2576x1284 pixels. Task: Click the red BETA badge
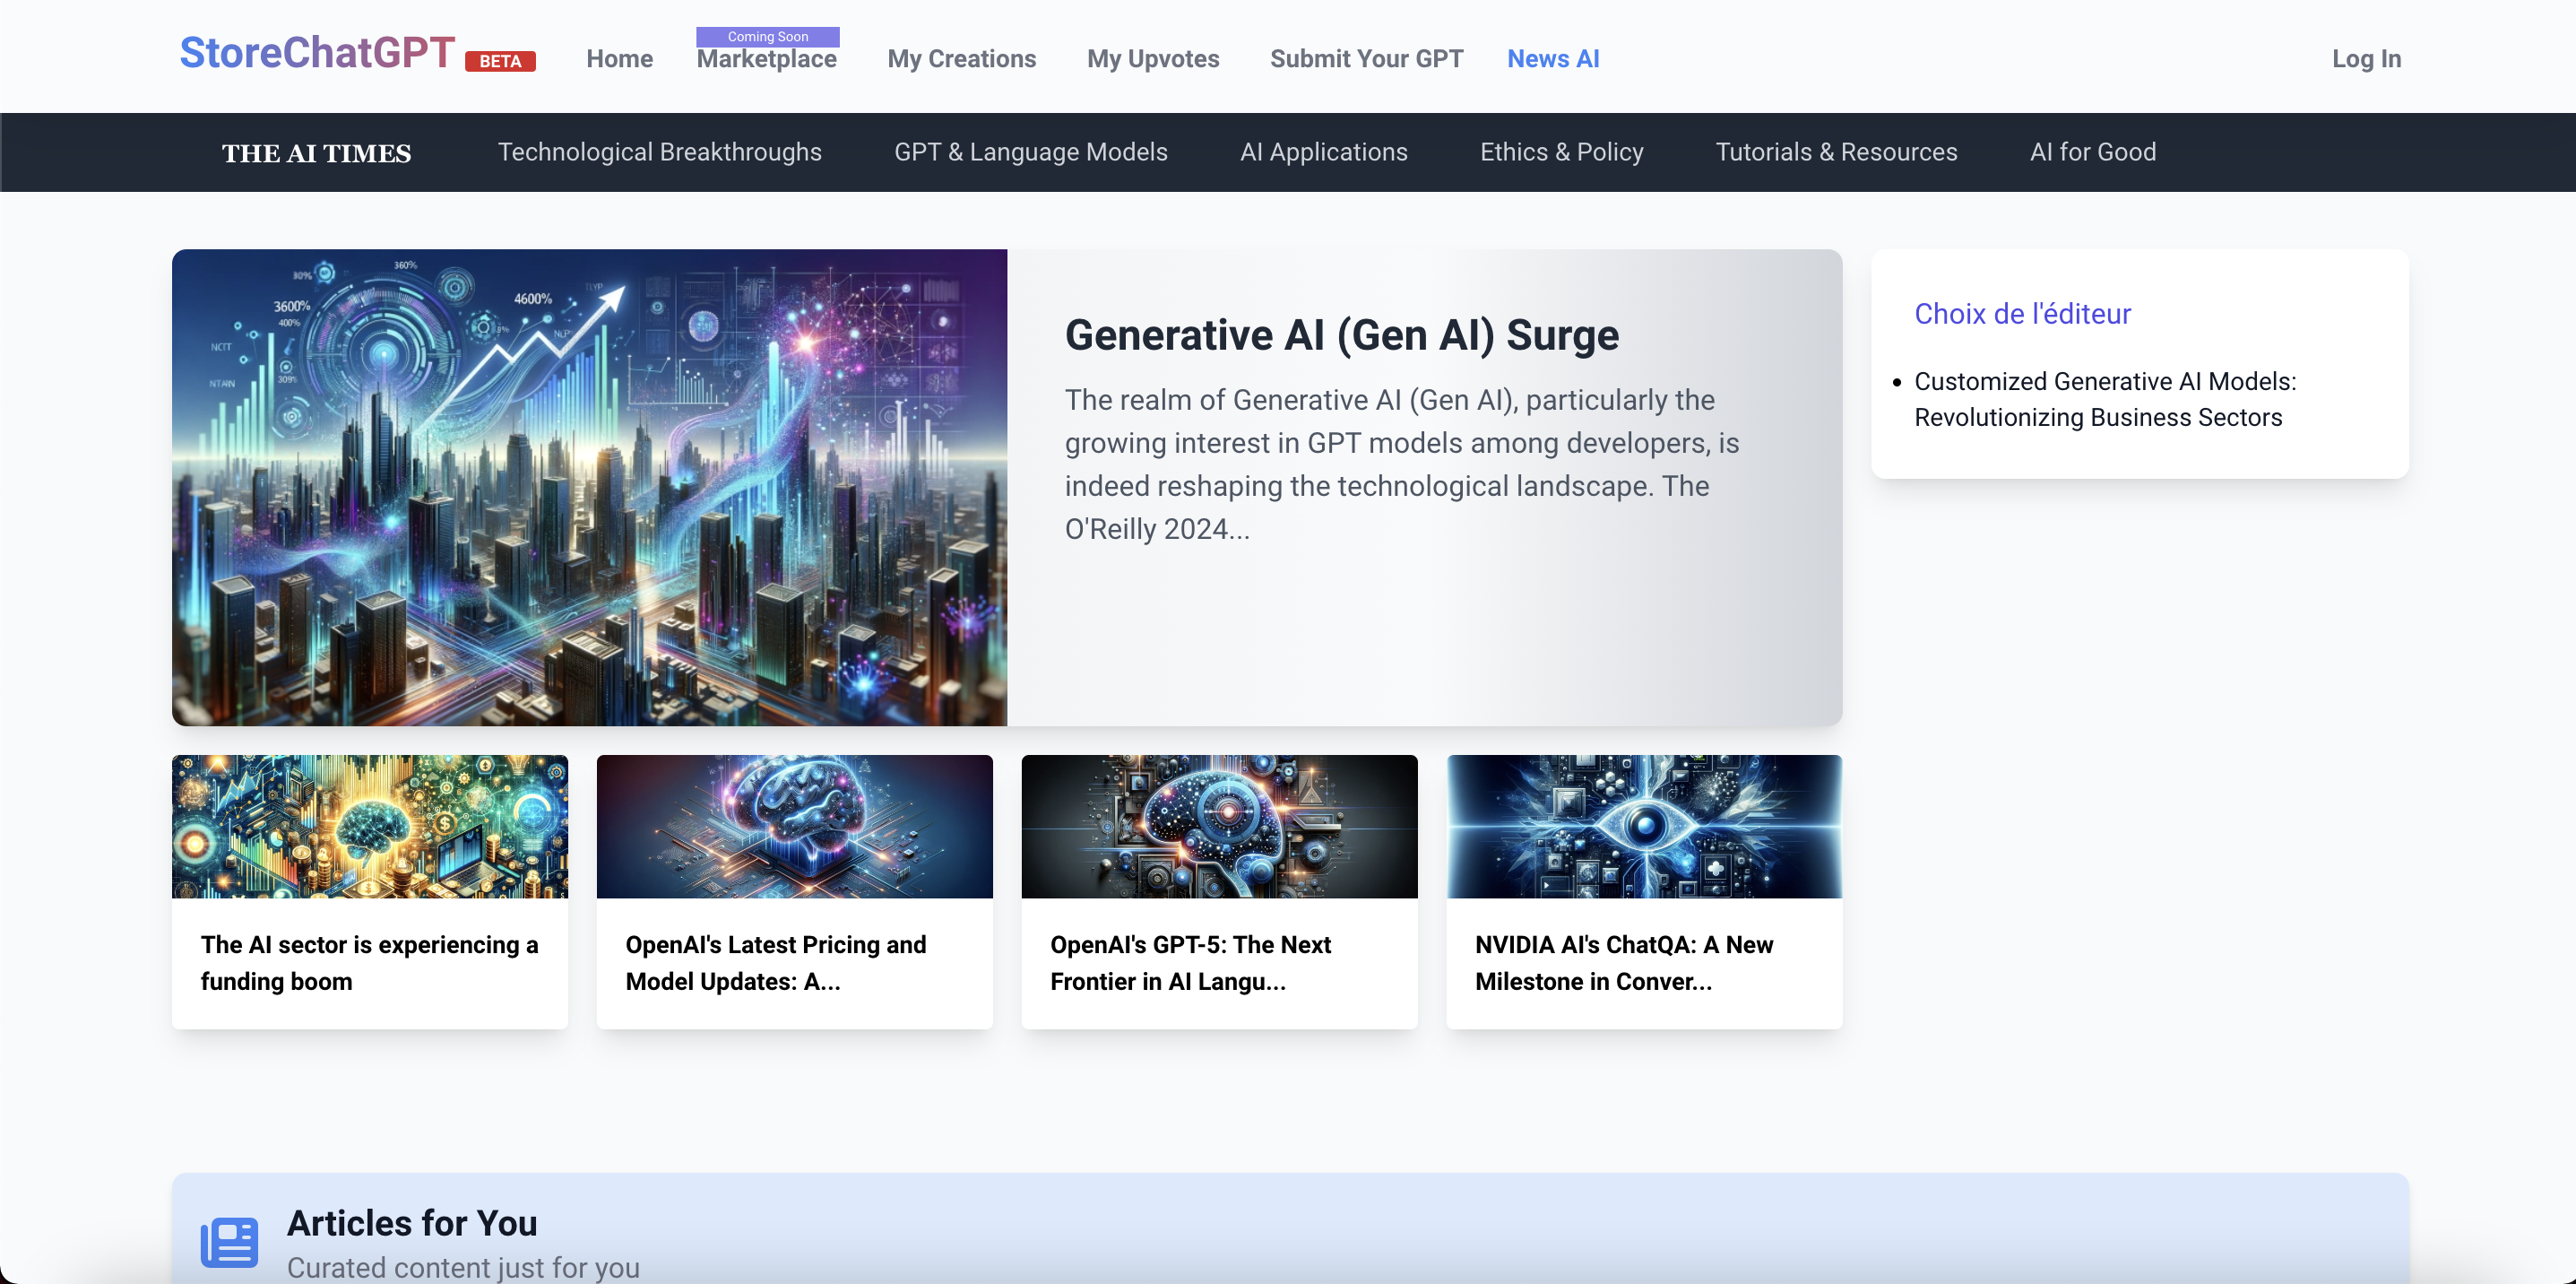pyautogui.click(x=500, y=62)
